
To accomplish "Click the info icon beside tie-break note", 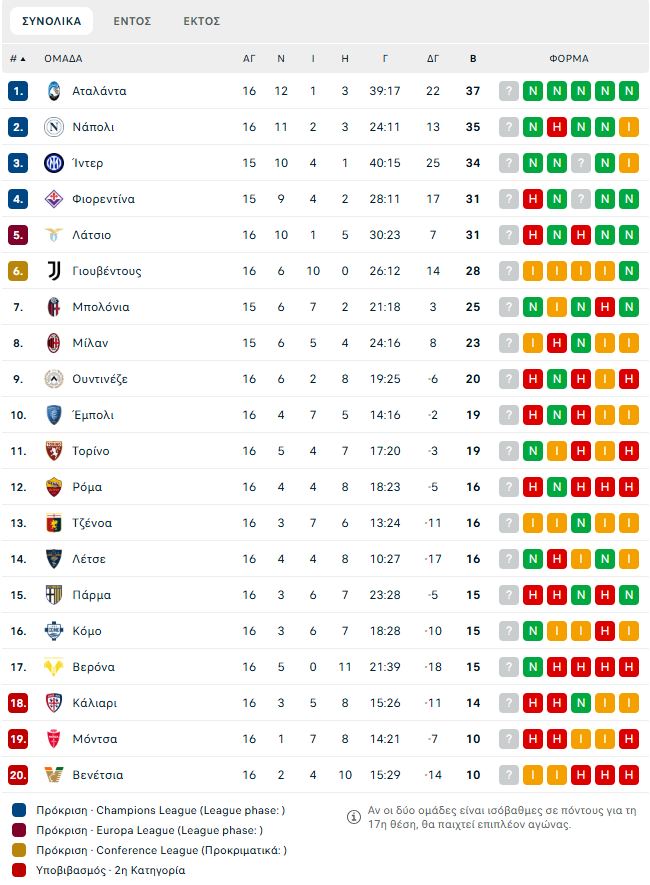I will tap(354, 817).
